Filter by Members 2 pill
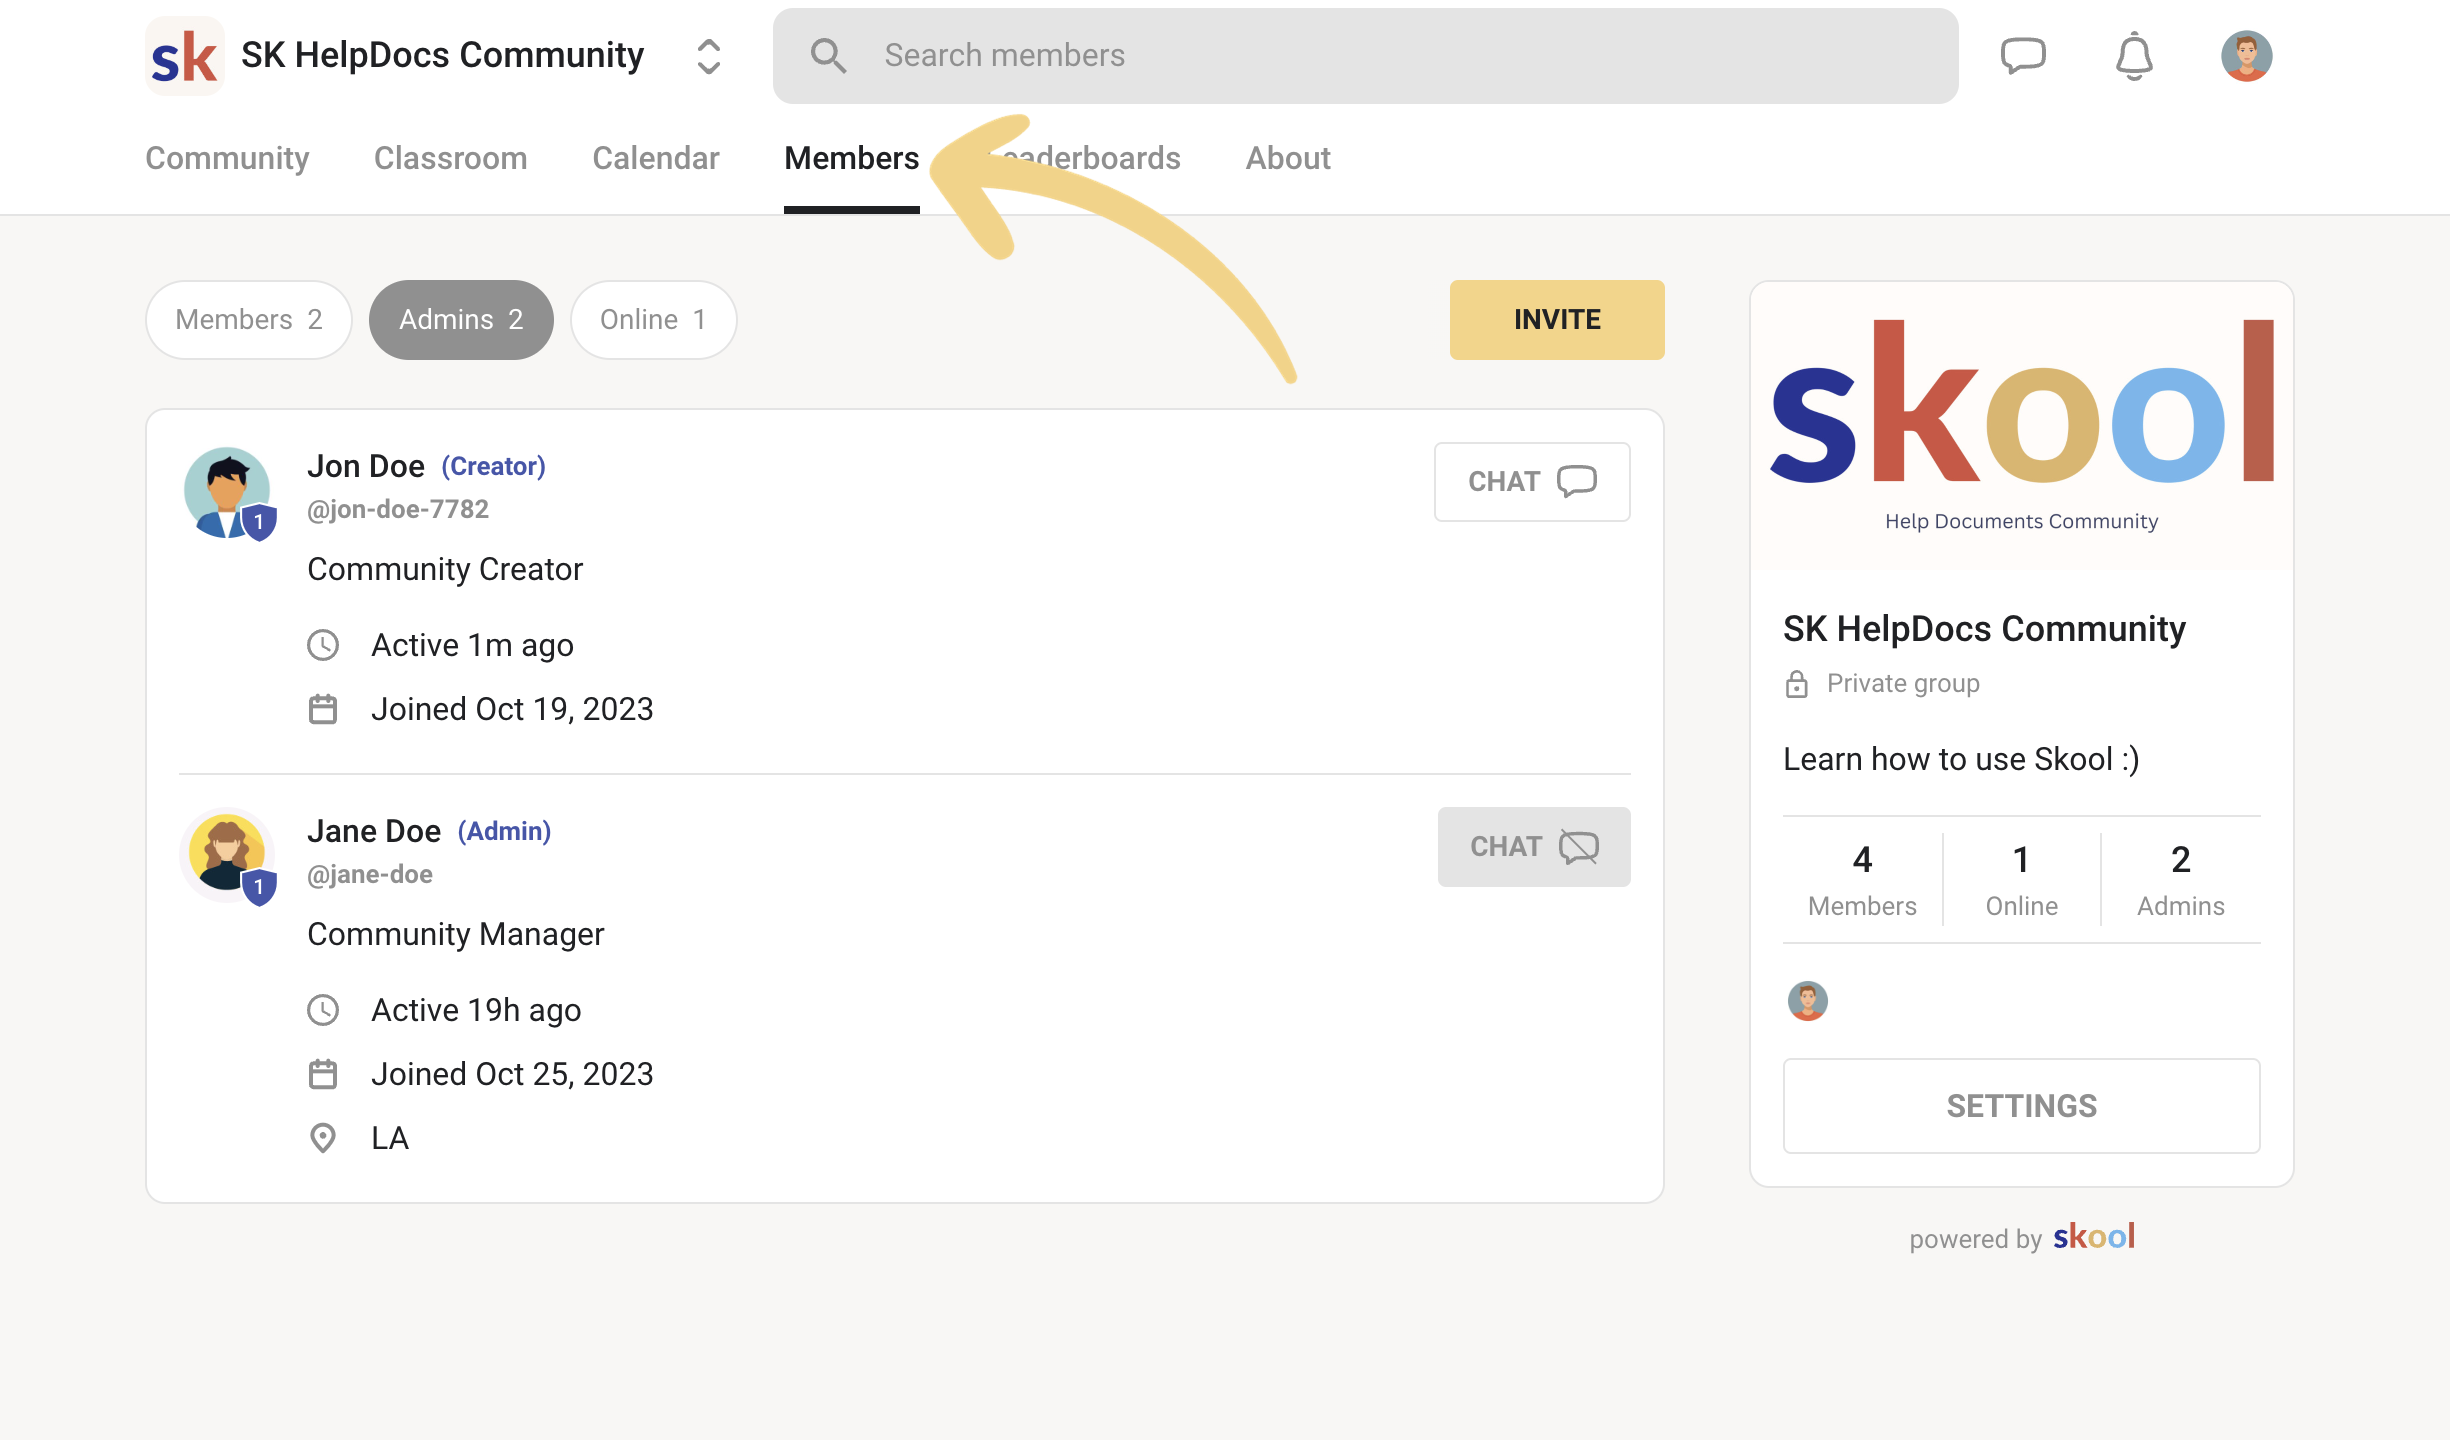2450x1440 pixels. coord(249,320)
